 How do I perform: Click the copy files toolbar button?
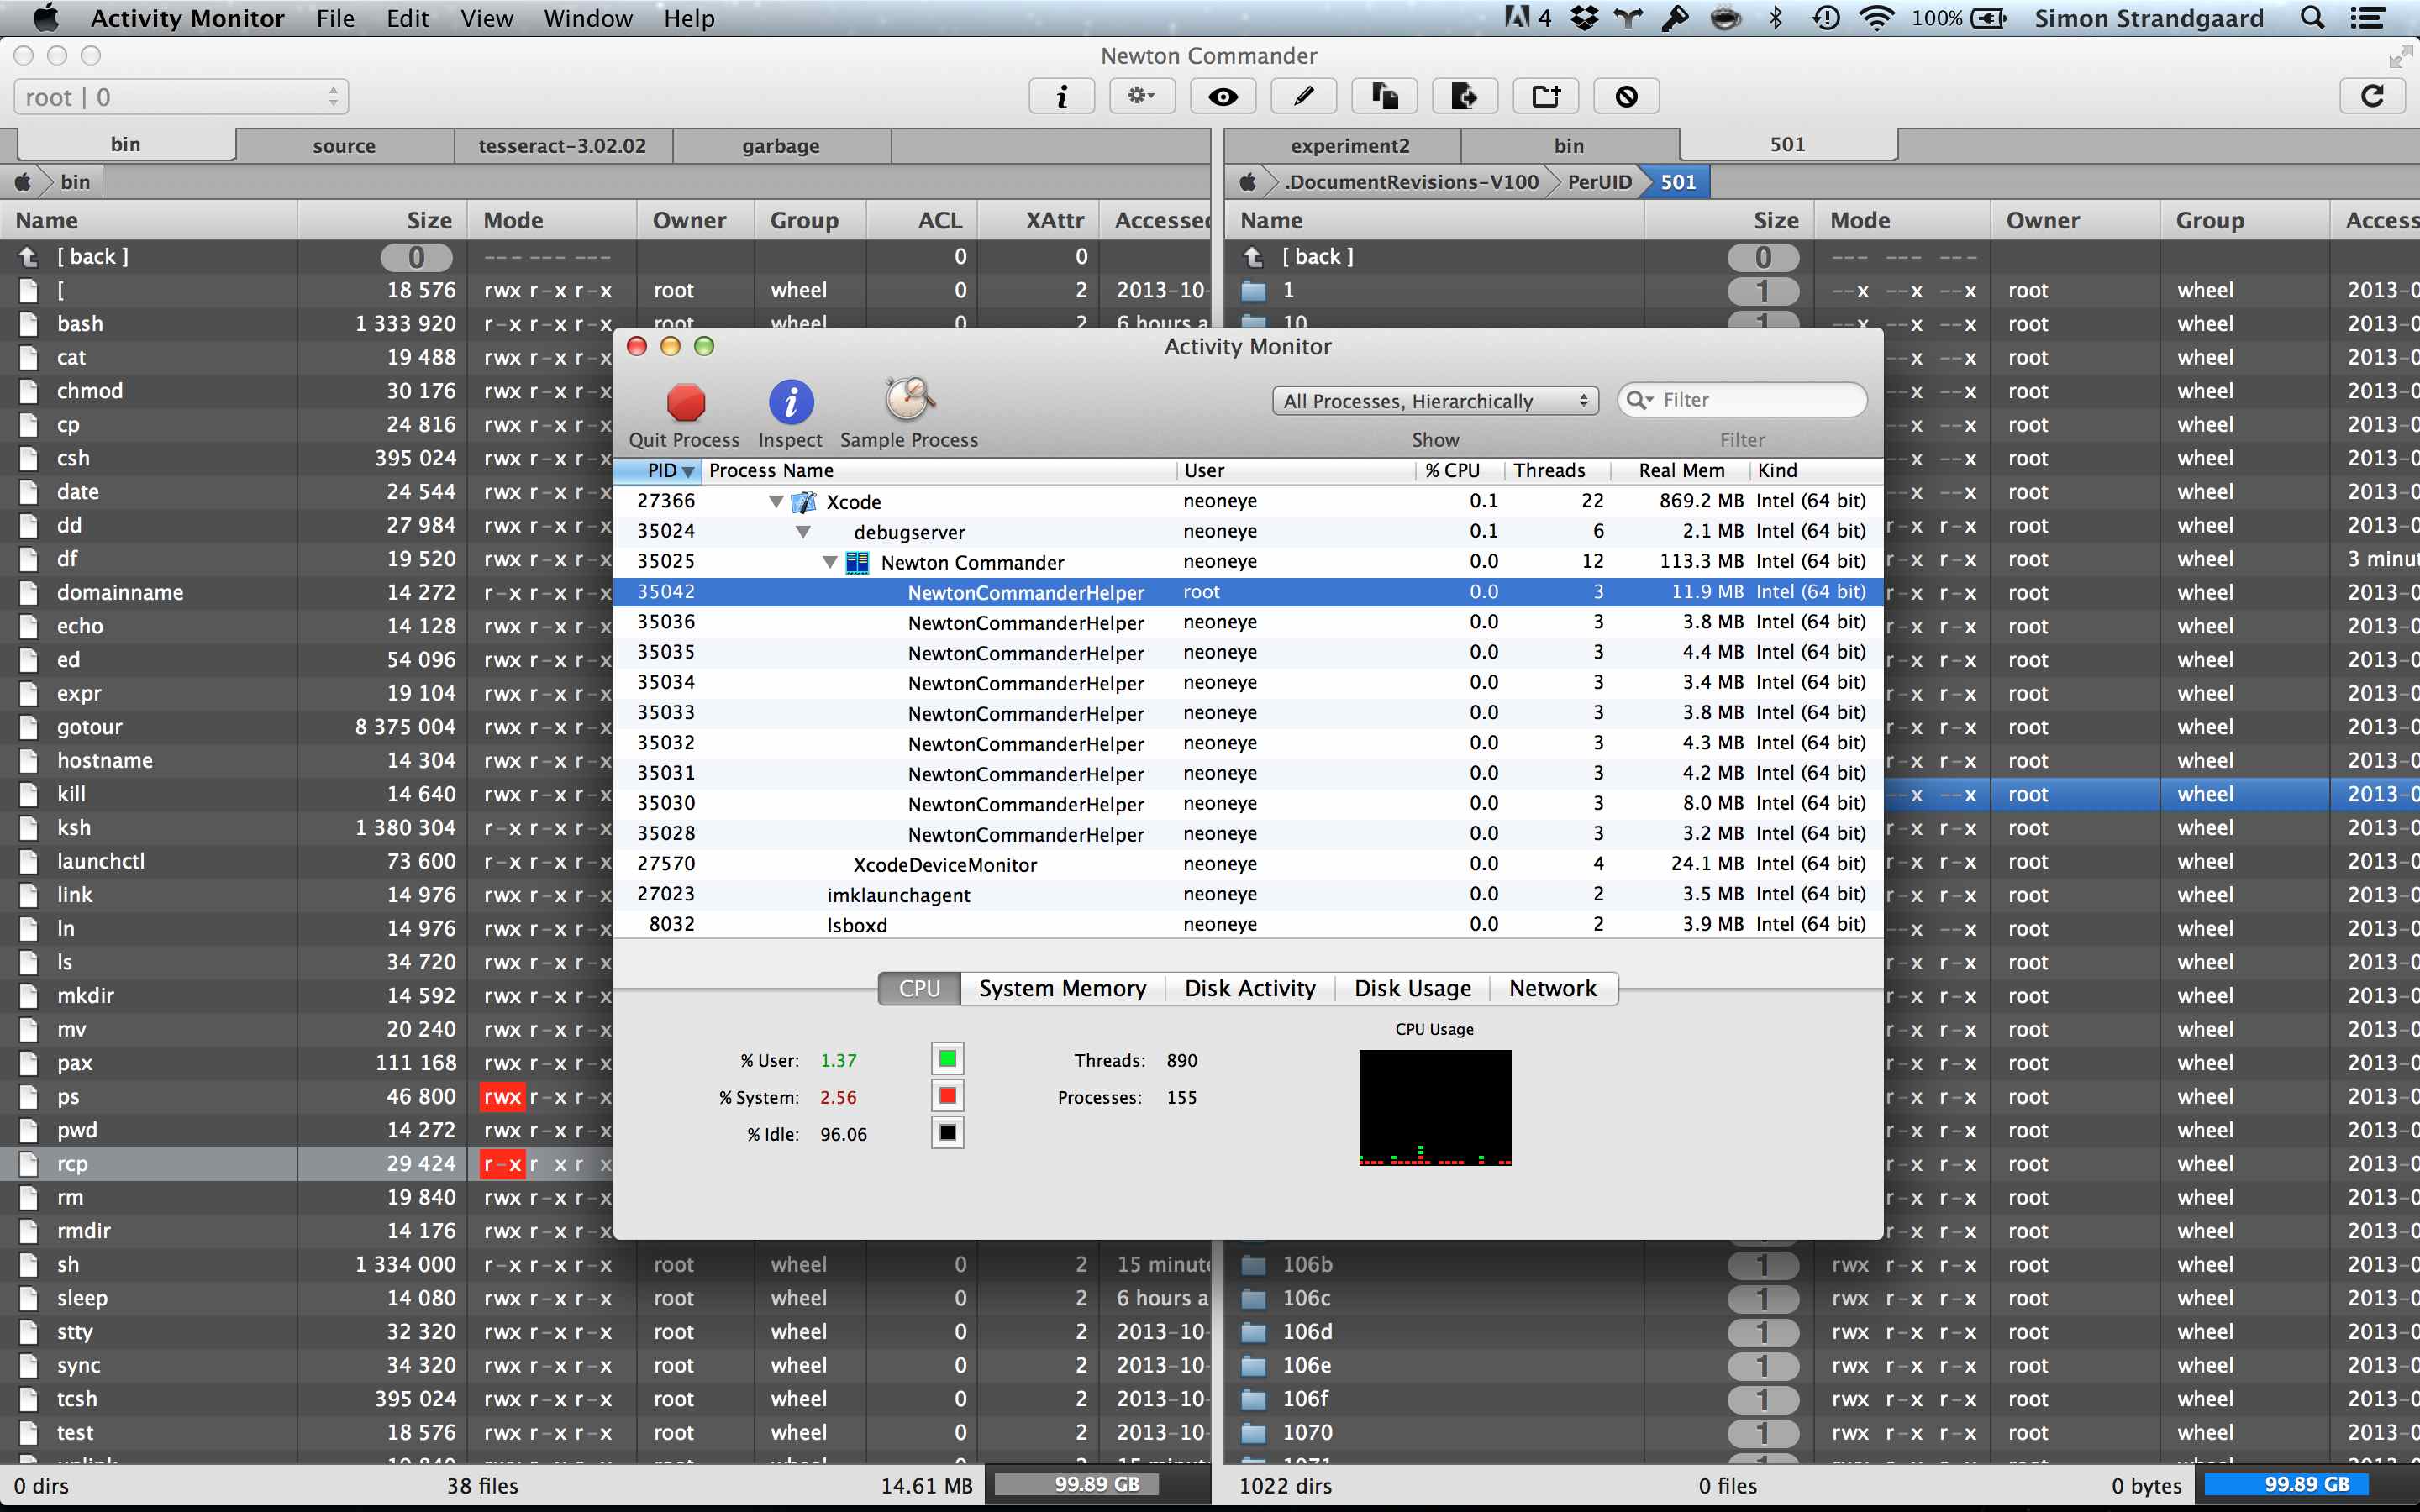coord(1384,97)
